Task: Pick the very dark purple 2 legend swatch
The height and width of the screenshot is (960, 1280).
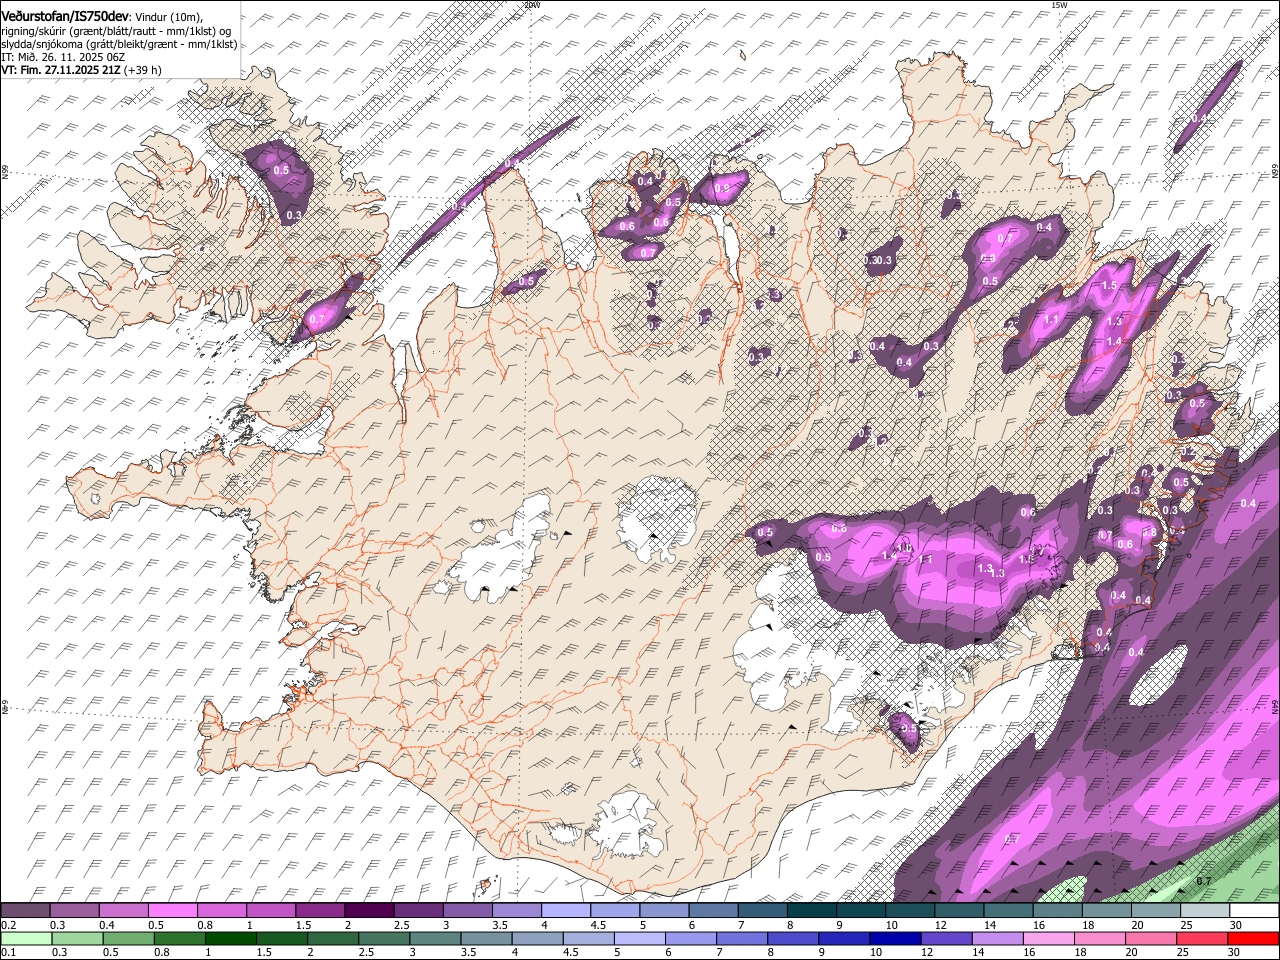Action: click(x=368, y=911)
